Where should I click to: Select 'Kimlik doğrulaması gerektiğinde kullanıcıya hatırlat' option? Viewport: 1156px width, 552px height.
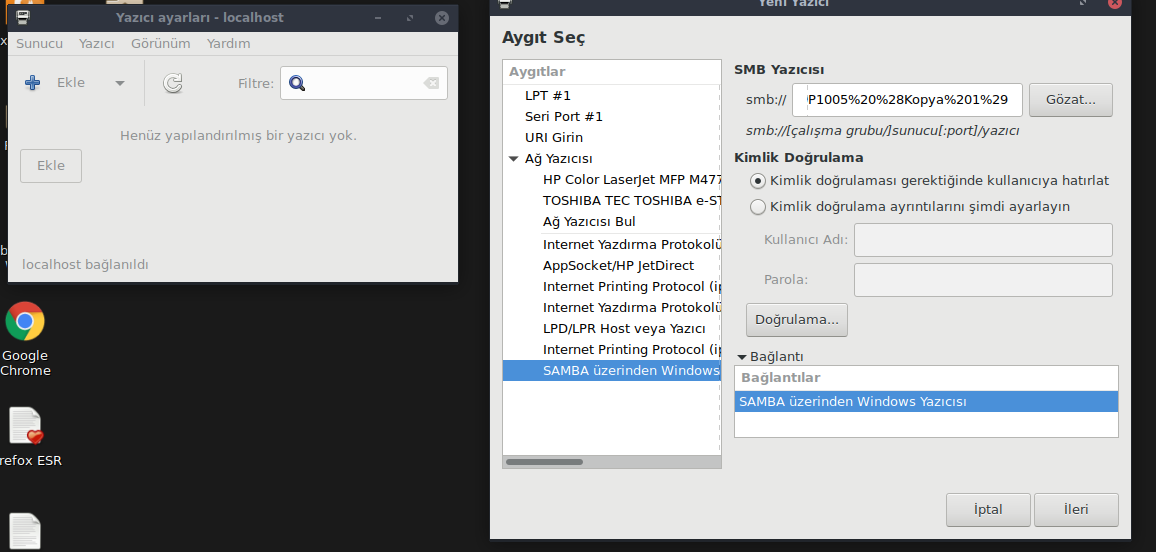pyautogui.click(x=758, y=181)
